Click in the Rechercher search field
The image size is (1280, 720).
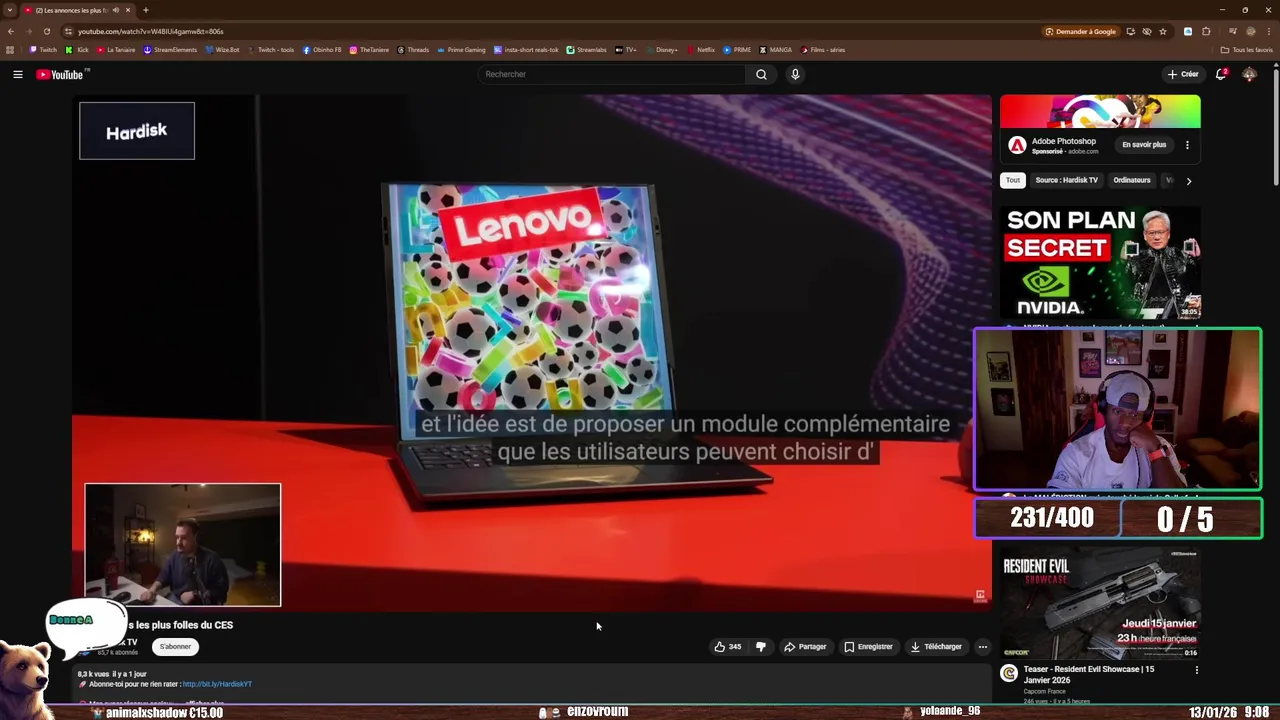point(612,74)
